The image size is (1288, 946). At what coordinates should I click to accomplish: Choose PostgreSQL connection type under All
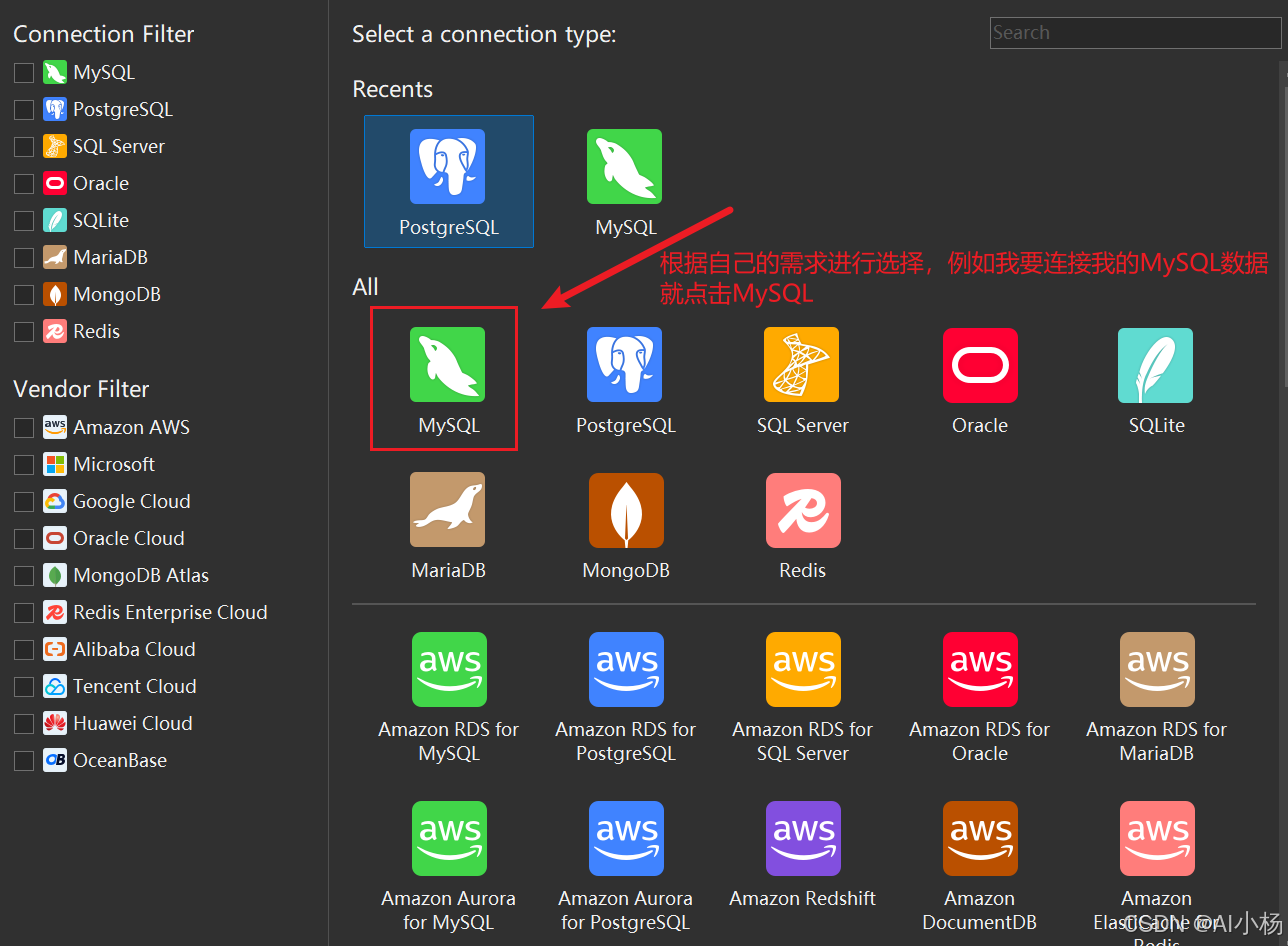[x=625, y=380]
